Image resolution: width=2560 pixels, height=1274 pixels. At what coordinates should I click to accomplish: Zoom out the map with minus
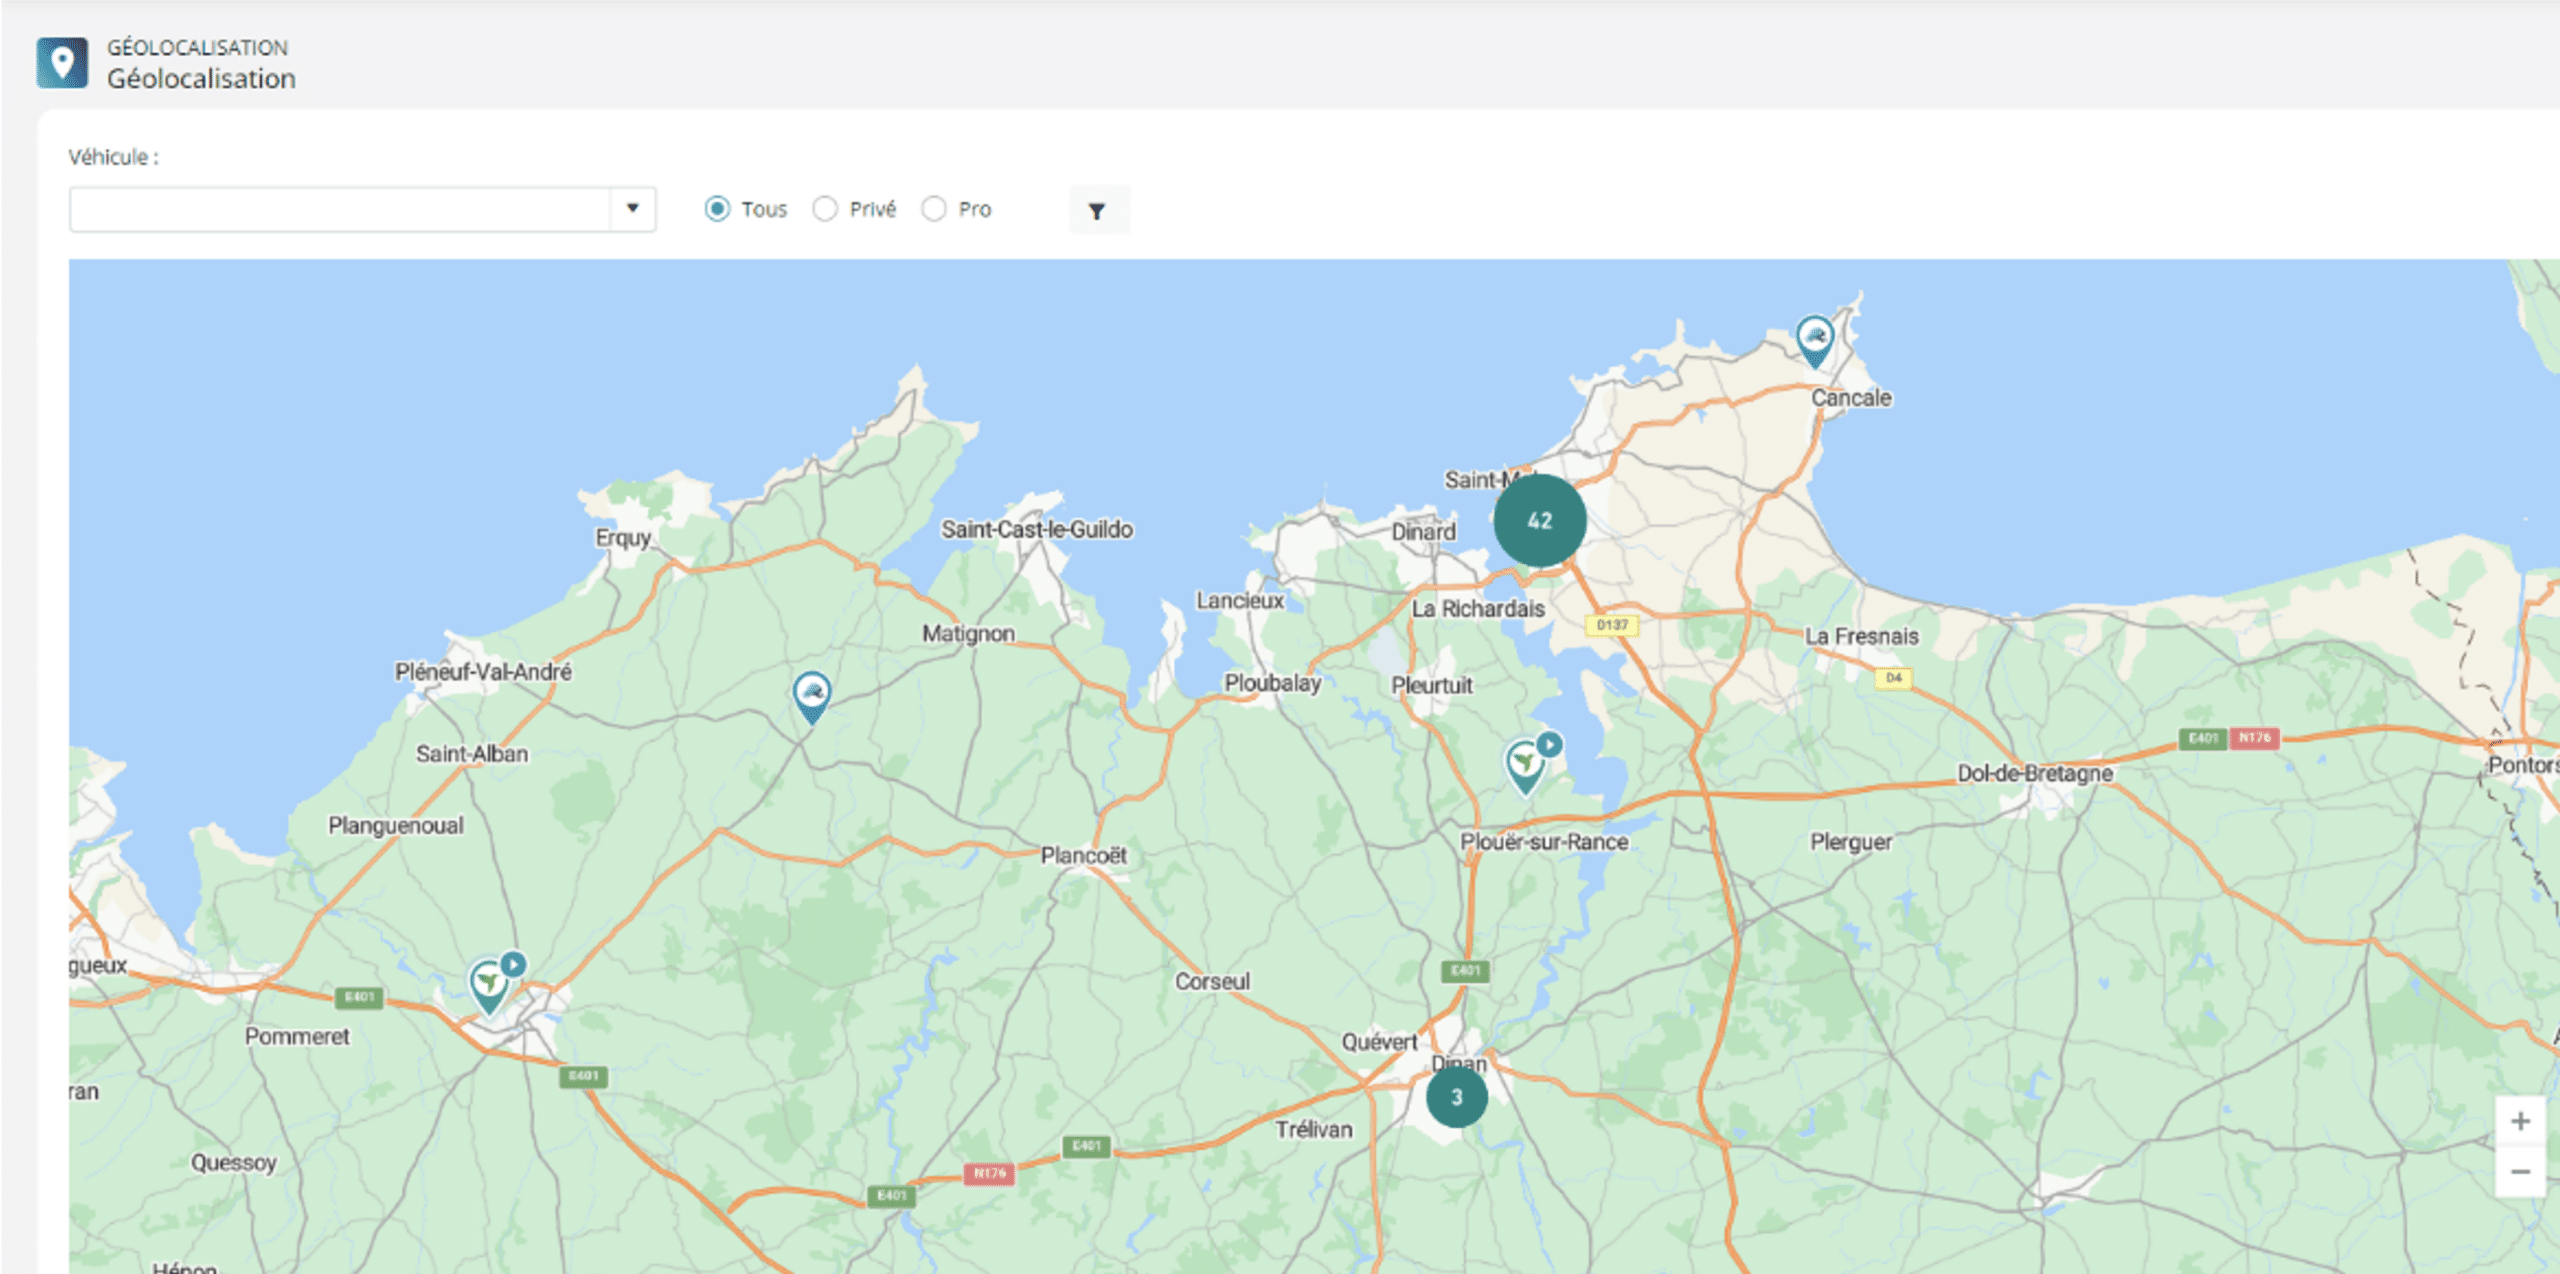tap(2520, 1171)
